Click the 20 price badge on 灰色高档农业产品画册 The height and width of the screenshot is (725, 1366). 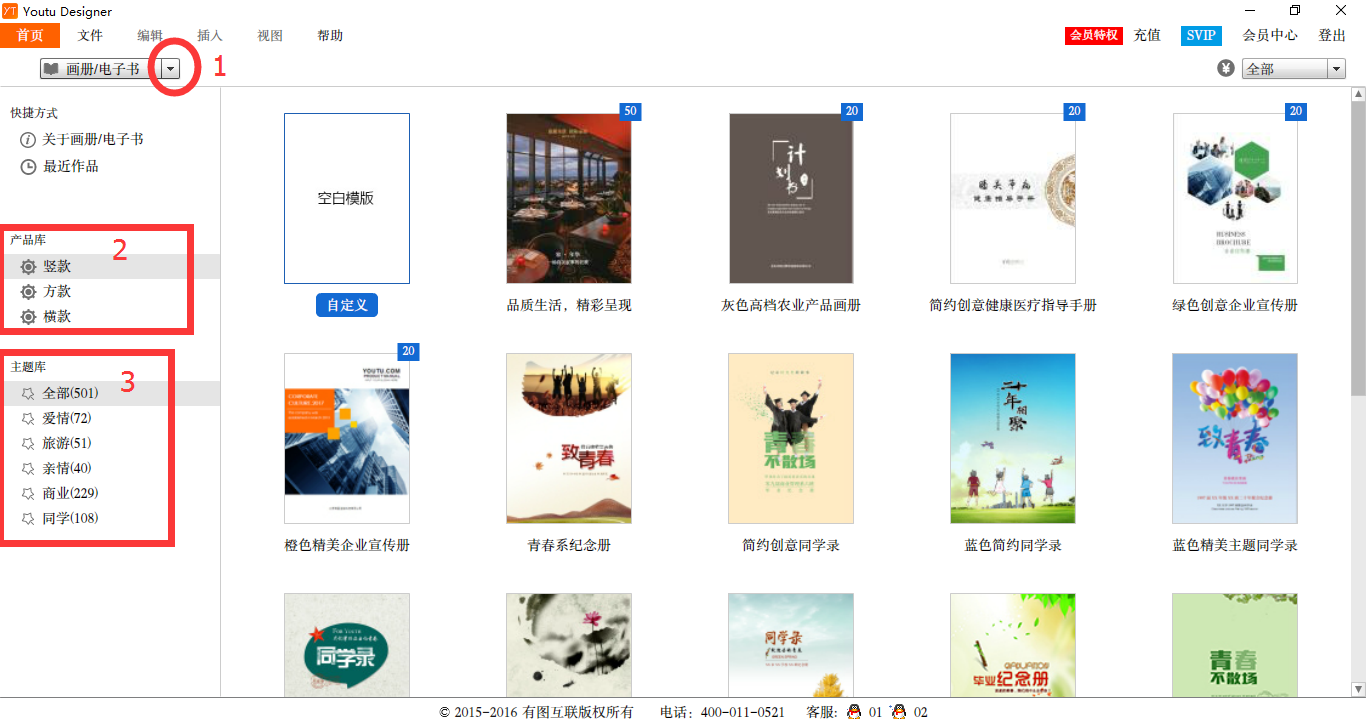852,111
